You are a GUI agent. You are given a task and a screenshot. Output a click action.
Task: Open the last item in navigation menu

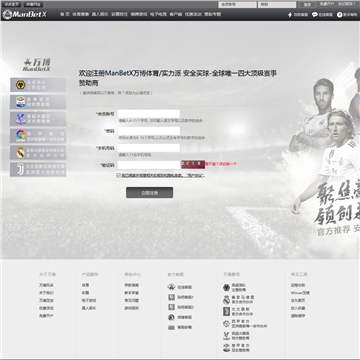213,14
